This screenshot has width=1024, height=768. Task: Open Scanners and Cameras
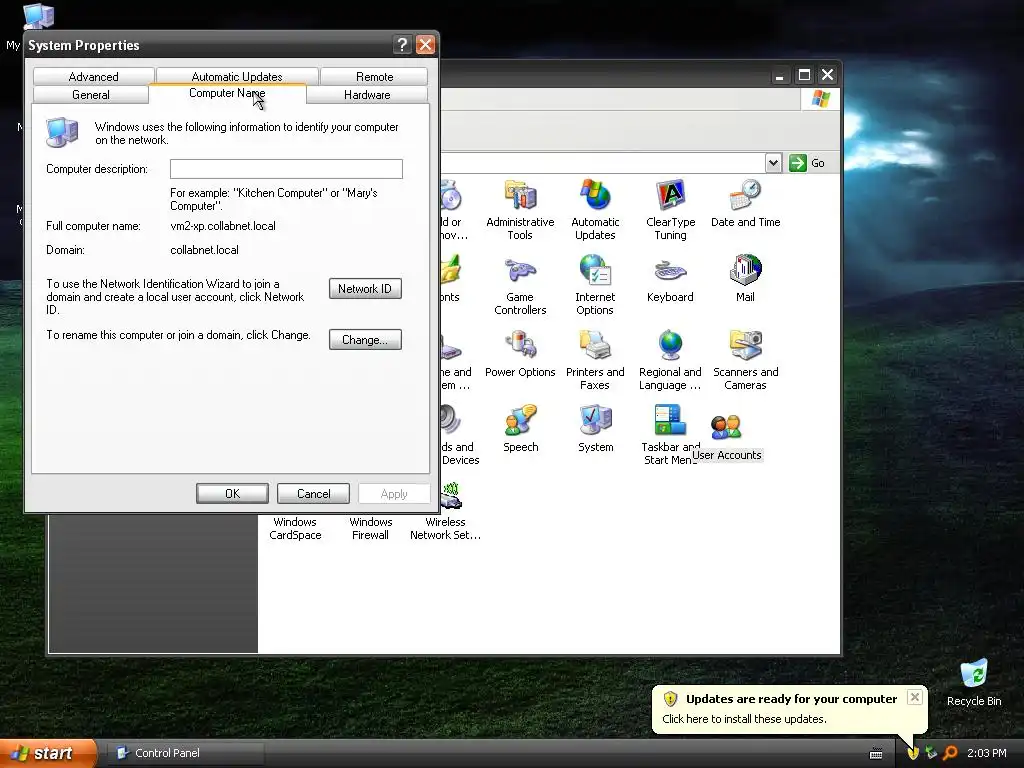[x=745, y=360]
